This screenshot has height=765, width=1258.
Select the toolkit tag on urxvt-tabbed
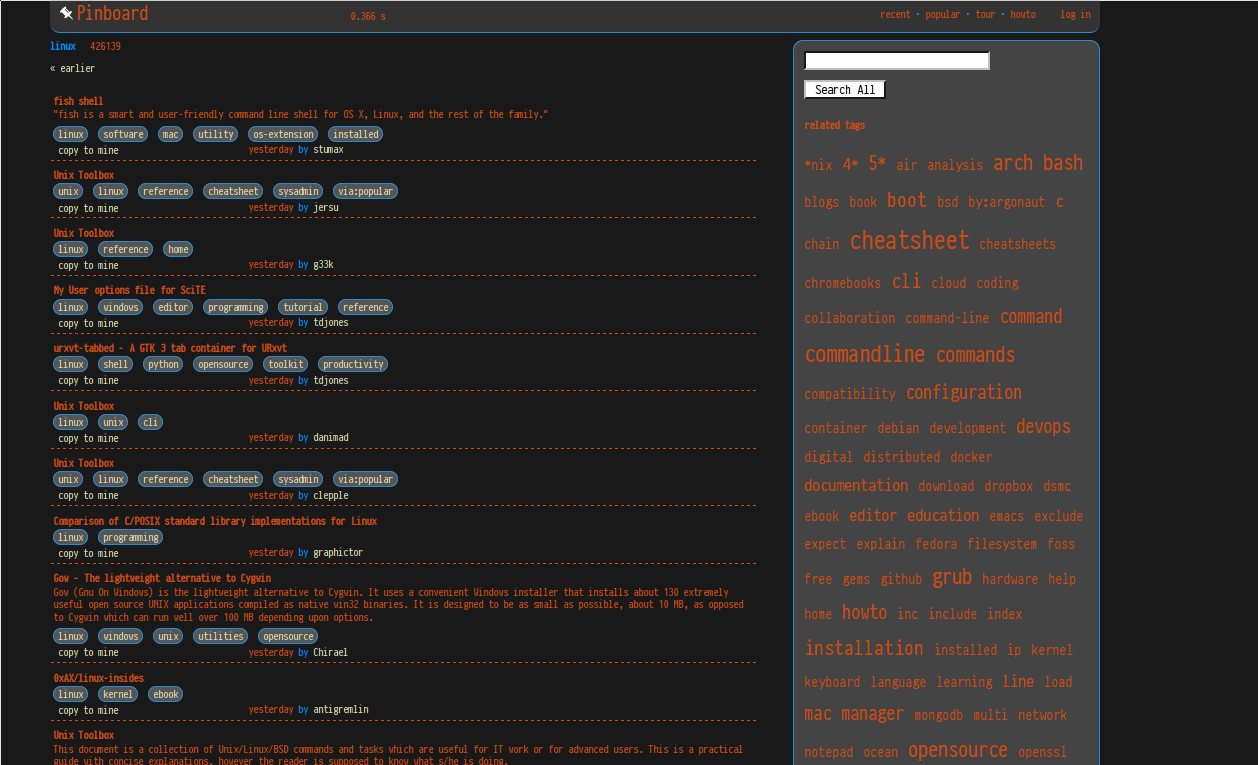click(x=287, y=364)
